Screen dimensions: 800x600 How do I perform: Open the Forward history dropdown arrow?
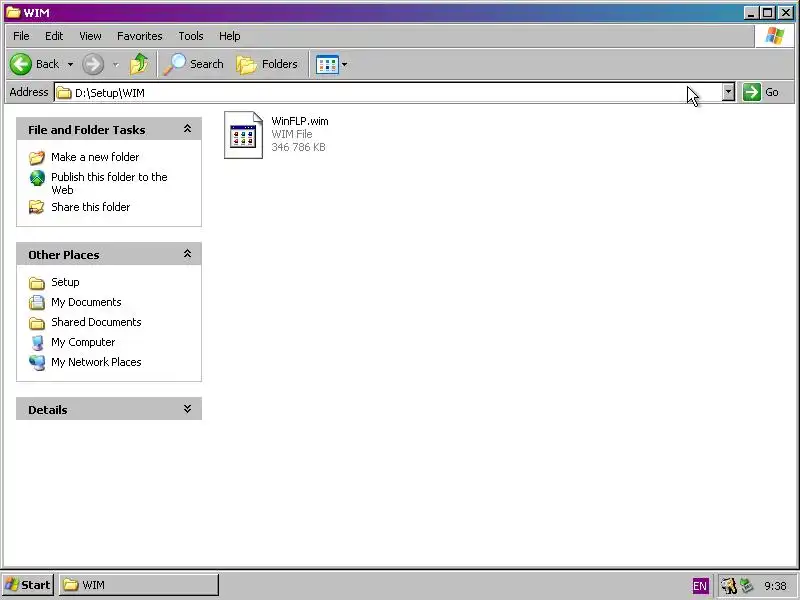[116, 64]
